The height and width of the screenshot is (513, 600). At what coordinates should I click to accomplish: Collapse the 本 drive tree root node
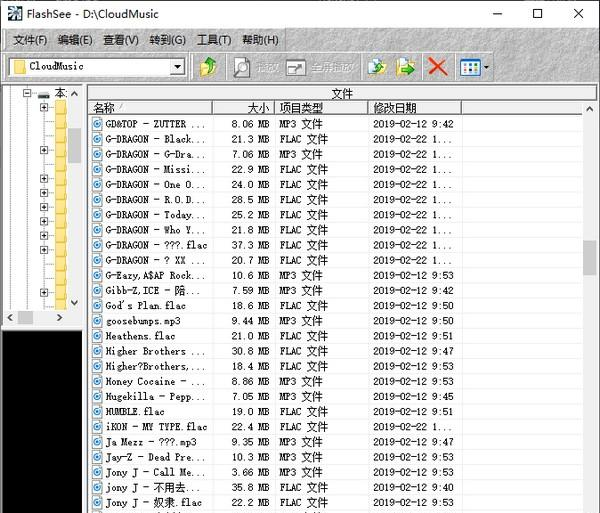tap(27, 93)
